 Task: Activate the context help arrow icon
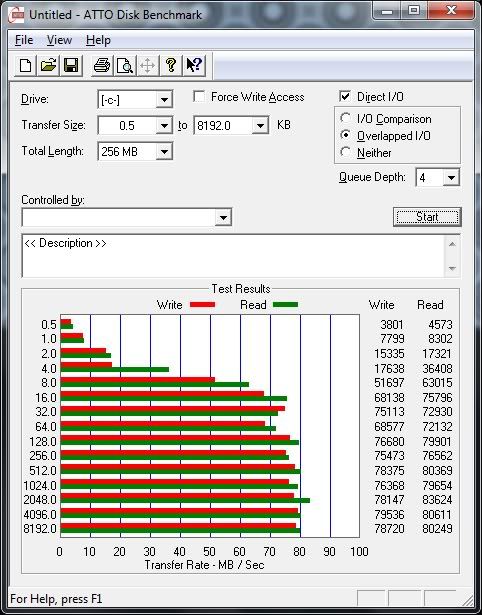pyautogui.click(x=194, y=65)
